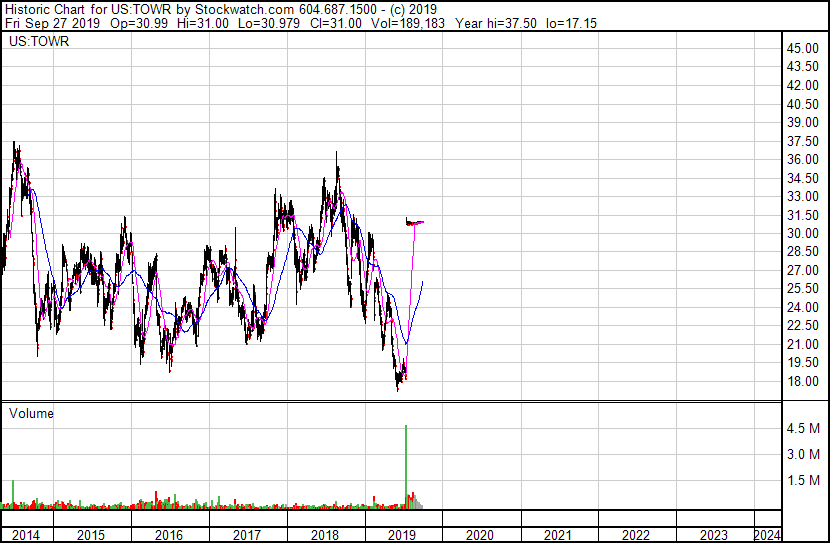Image resolution: width=830 pixels, height=543 pixels.
Task: Click the 45.00 price axis label
Action: point(803,49)
